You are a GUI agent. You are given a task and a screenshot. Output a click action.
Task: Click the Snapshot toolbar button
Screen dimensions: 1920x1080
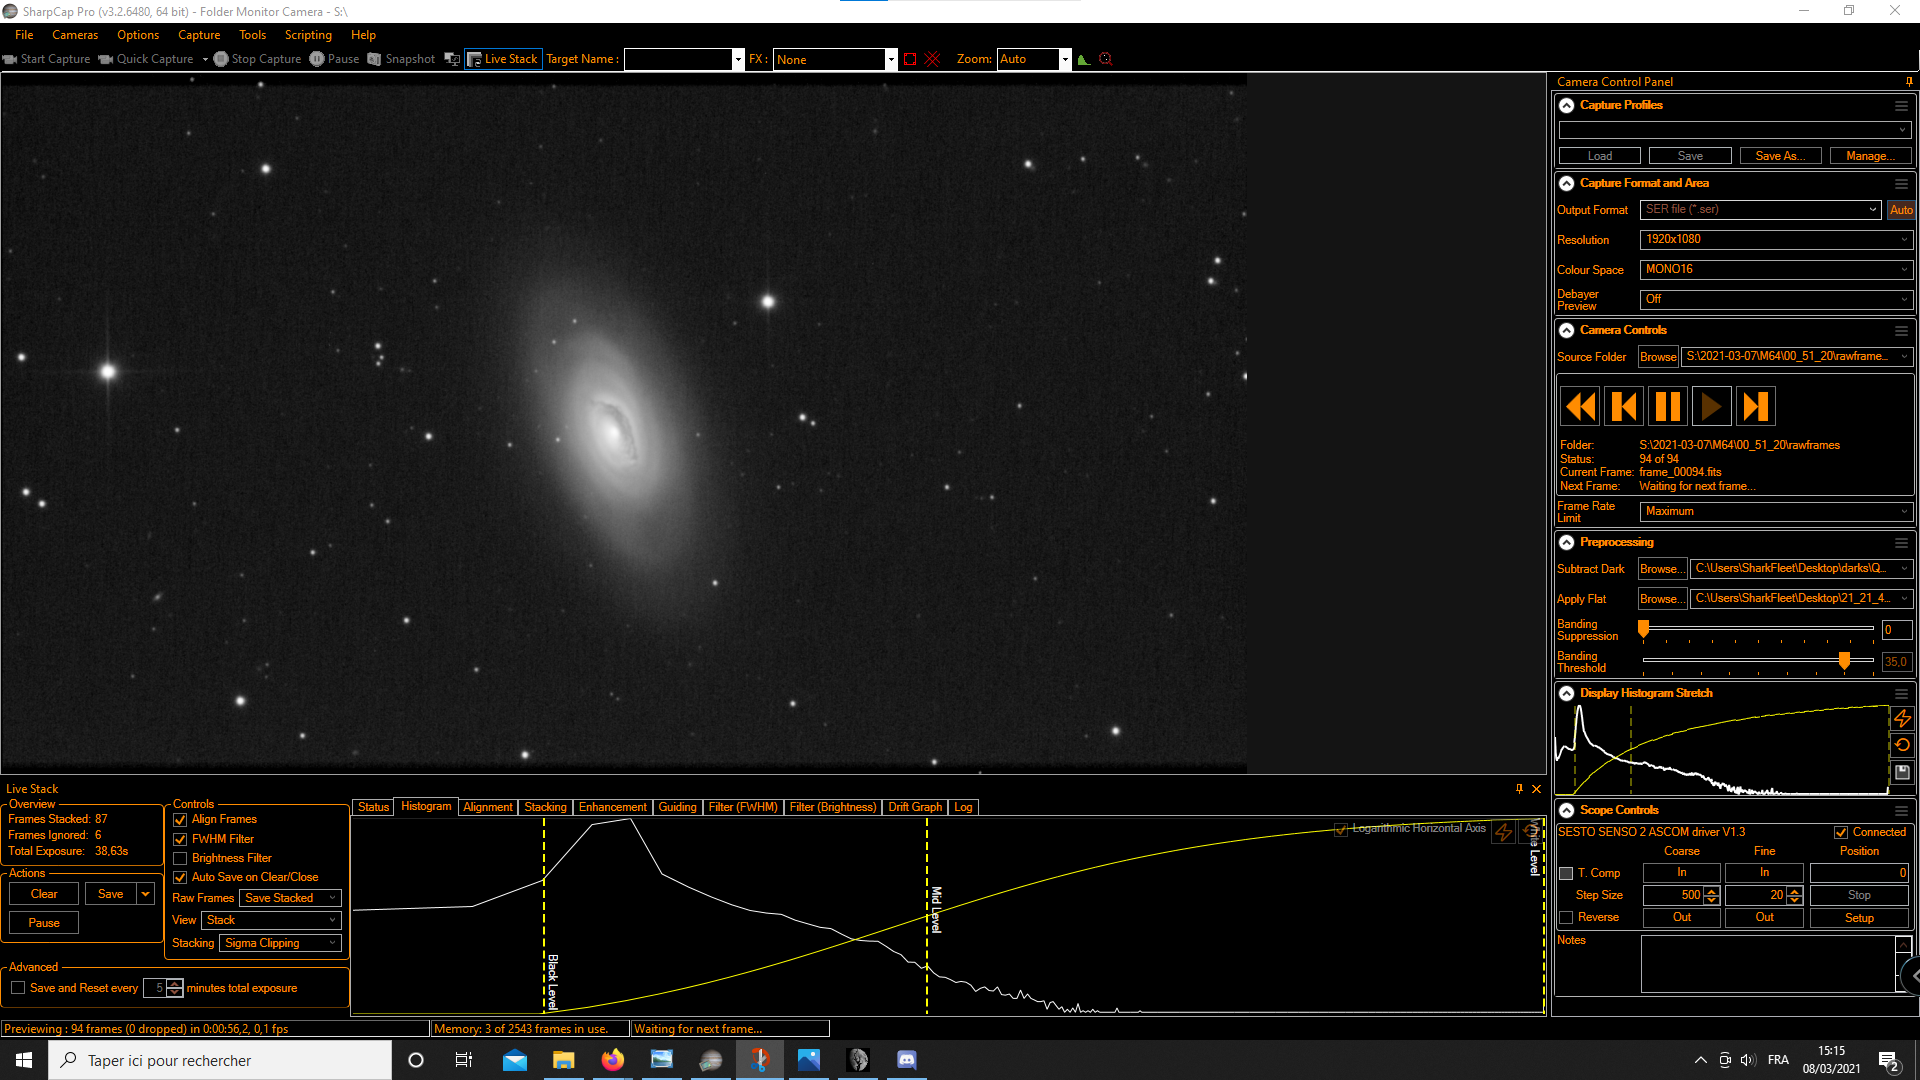click(x=401, y=59)
